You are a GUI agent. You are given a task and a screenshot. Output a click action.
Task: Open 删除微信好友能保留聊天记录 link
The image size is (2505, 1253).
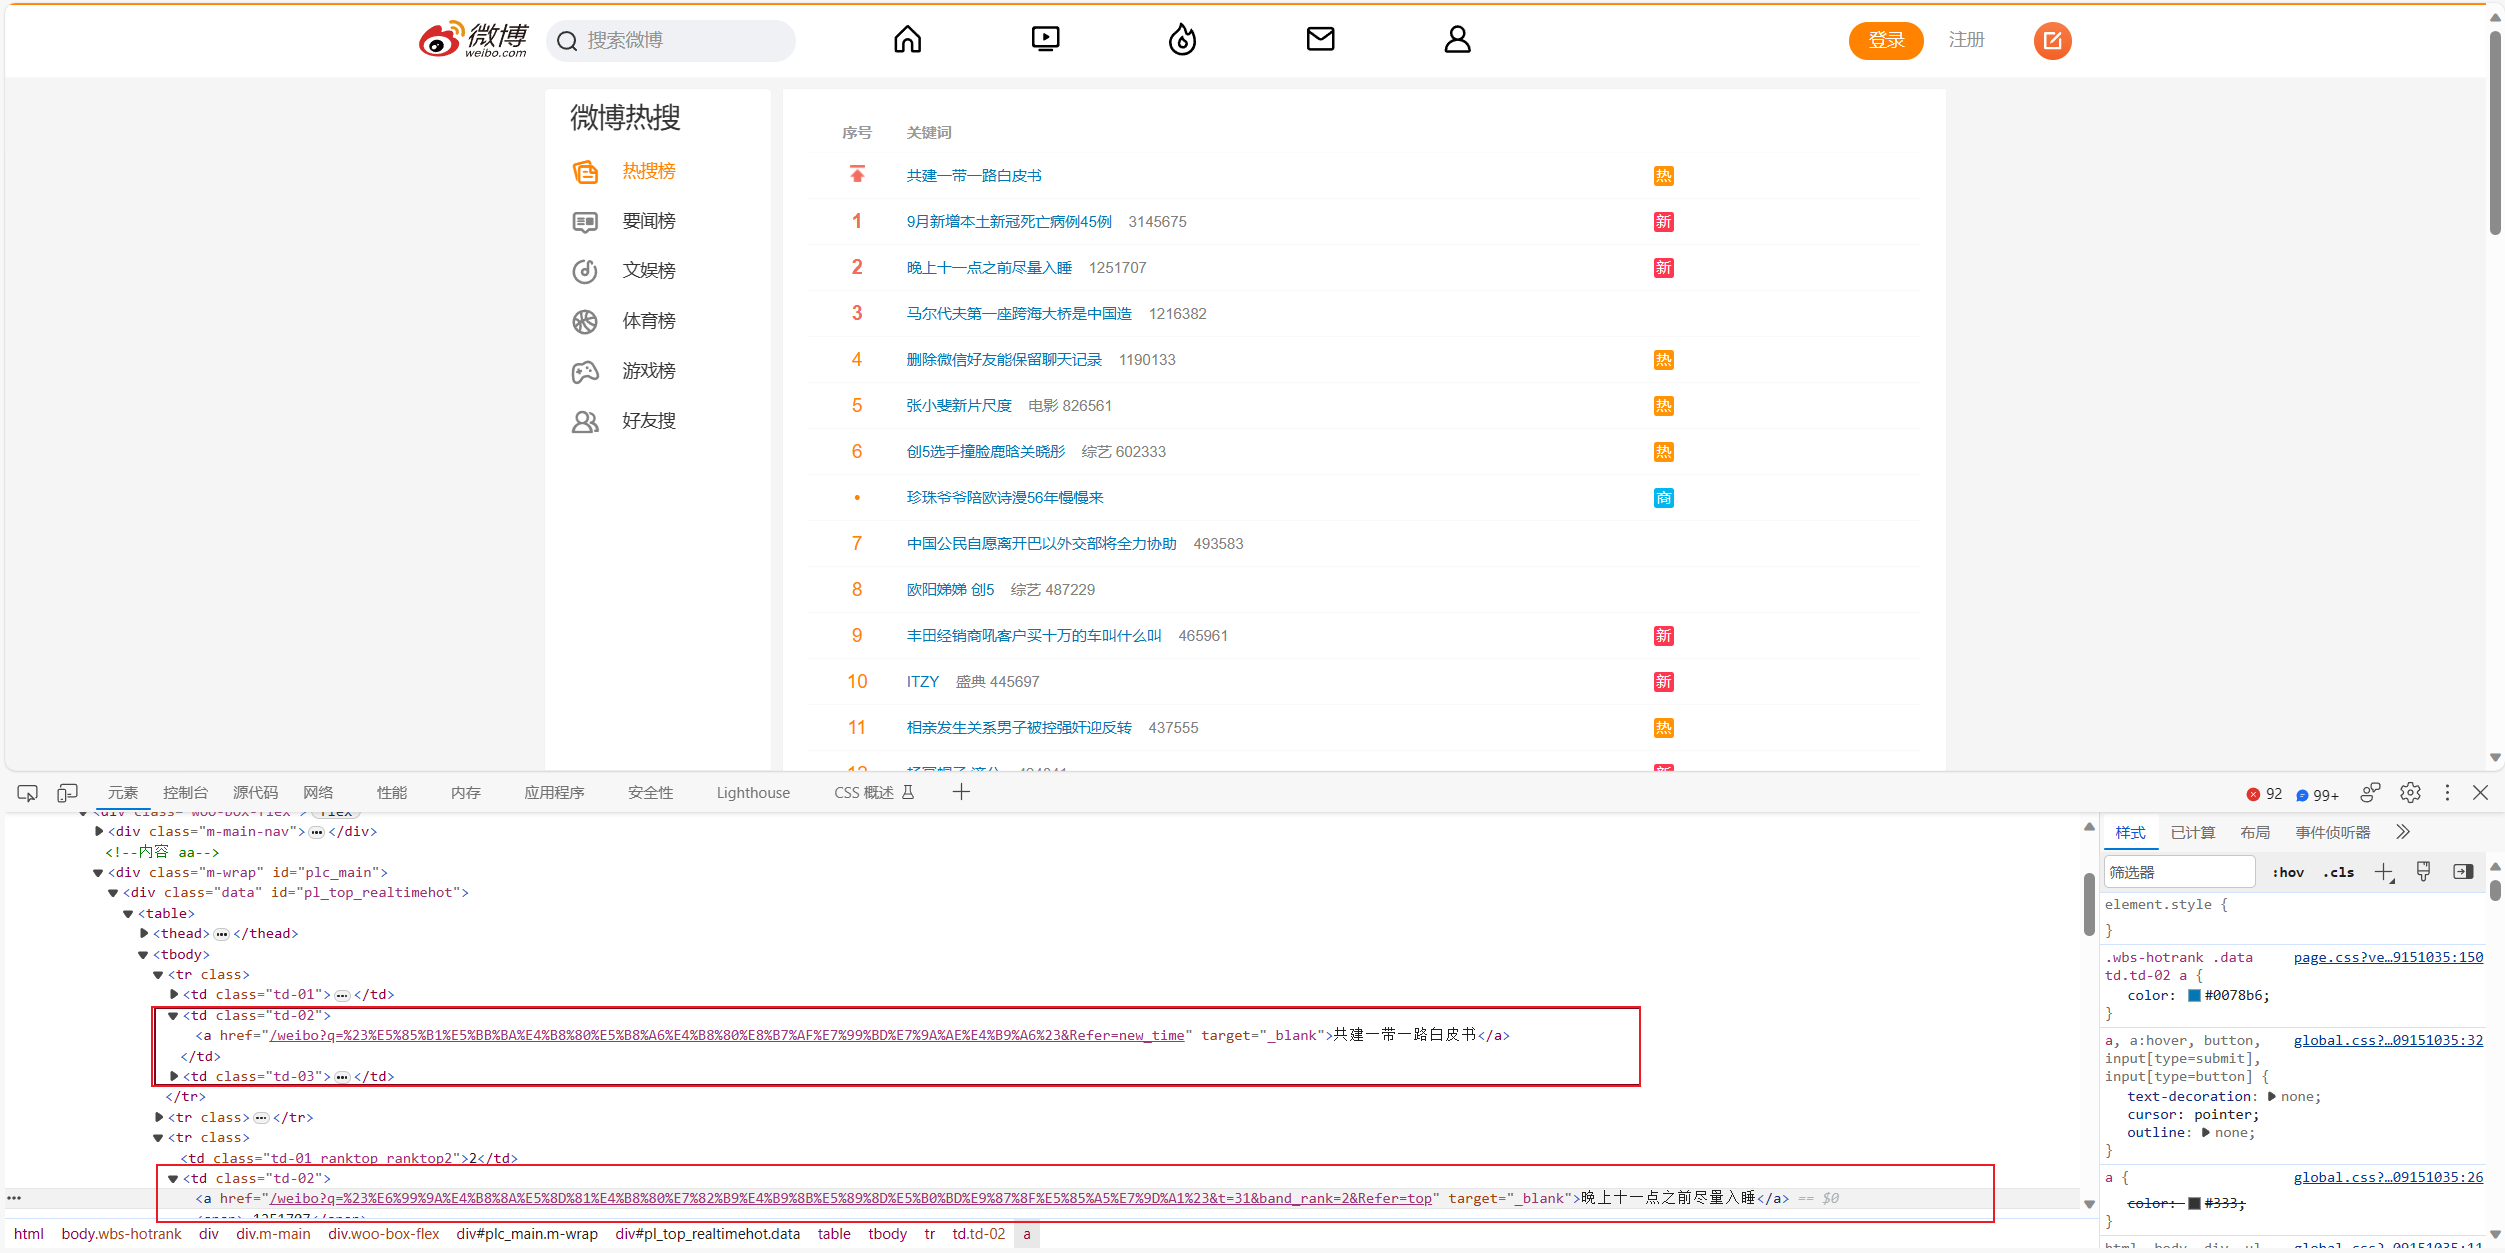1004,360
